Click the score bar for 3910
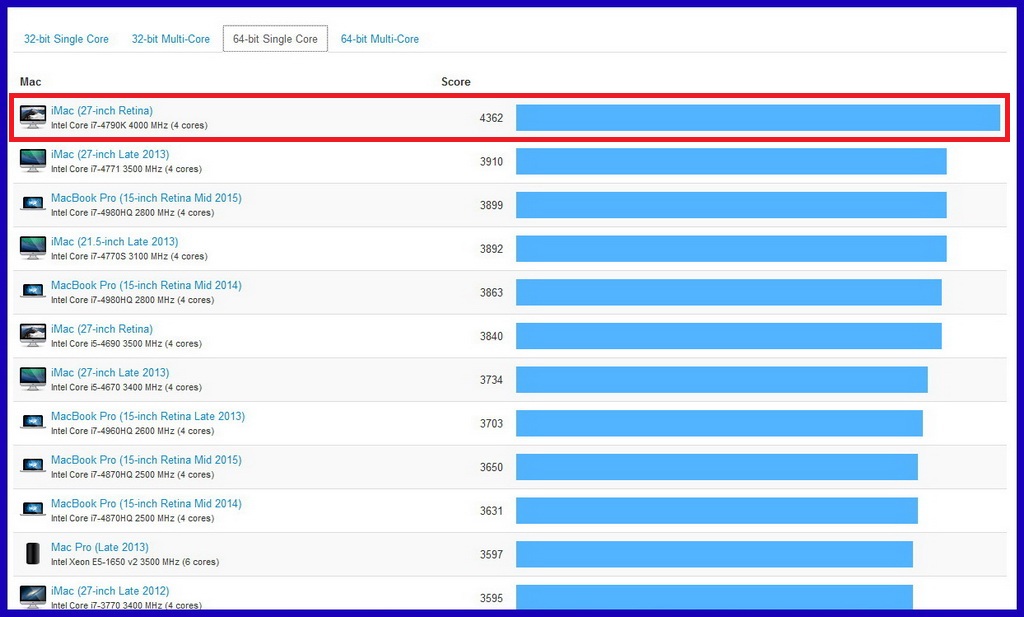Image resolution: width=1024 pixels, height=617 pixels. point(731,161)
